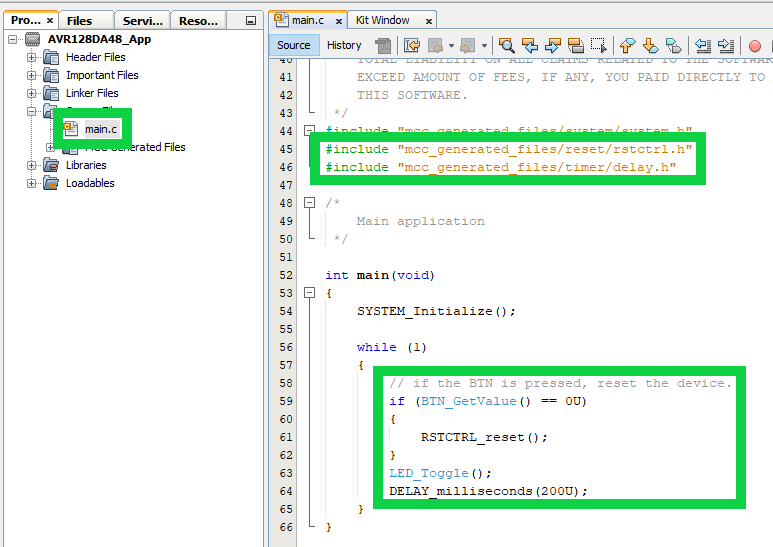The image size is (773, 547).
Task: Open the Files panel tab
Action: coord(80,20)
